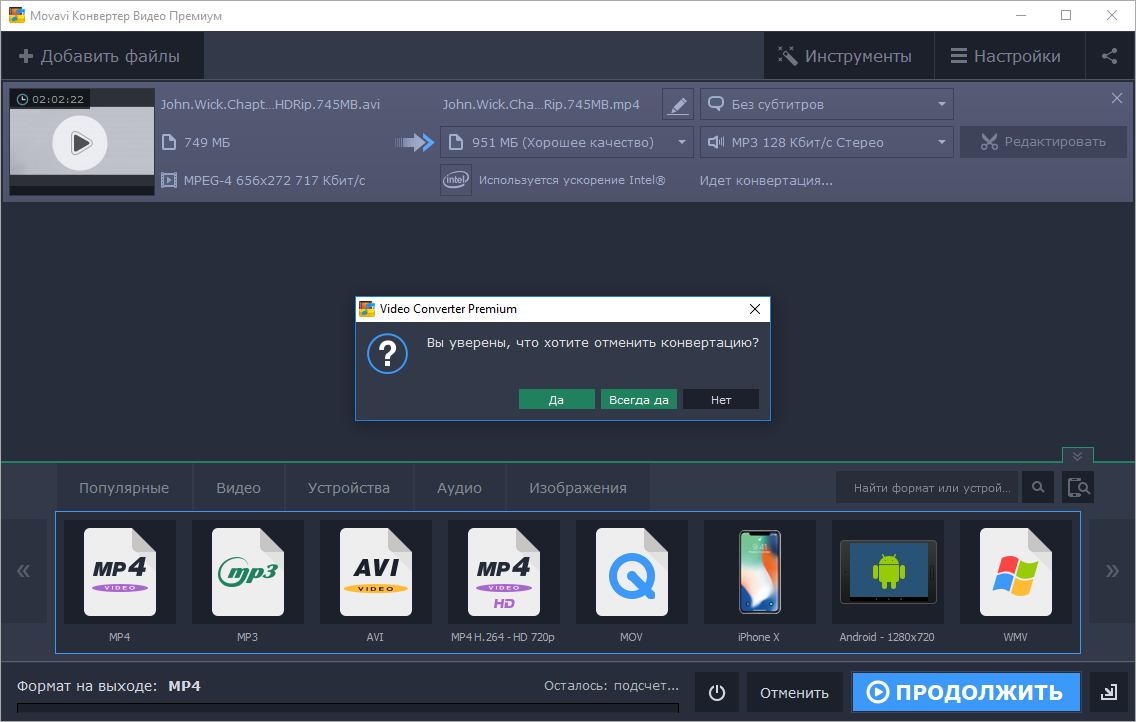Image resolution: width=1136 pixels, height=722 pixels.
Task: Click the question mark icon in the dialog
Action: tap(388, 354)
